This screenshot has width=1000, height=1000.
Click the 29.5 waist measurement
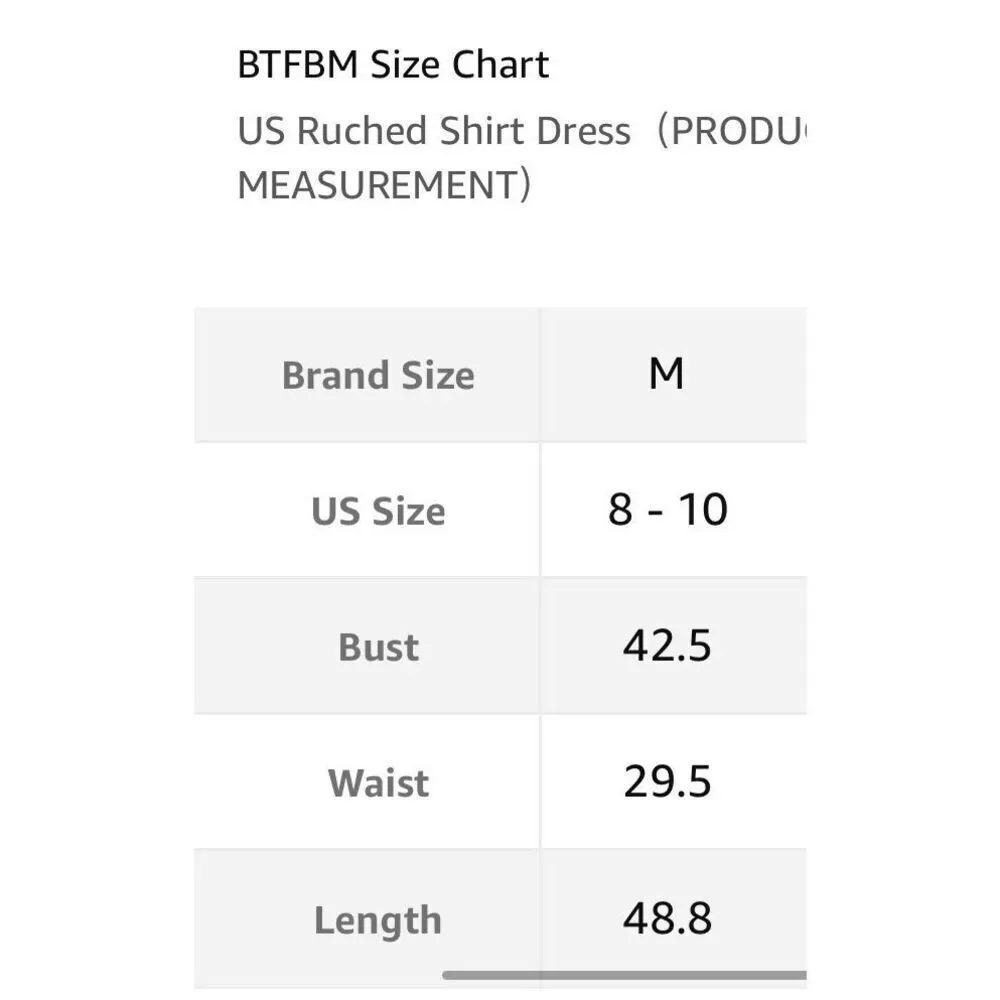pos(667,782)
